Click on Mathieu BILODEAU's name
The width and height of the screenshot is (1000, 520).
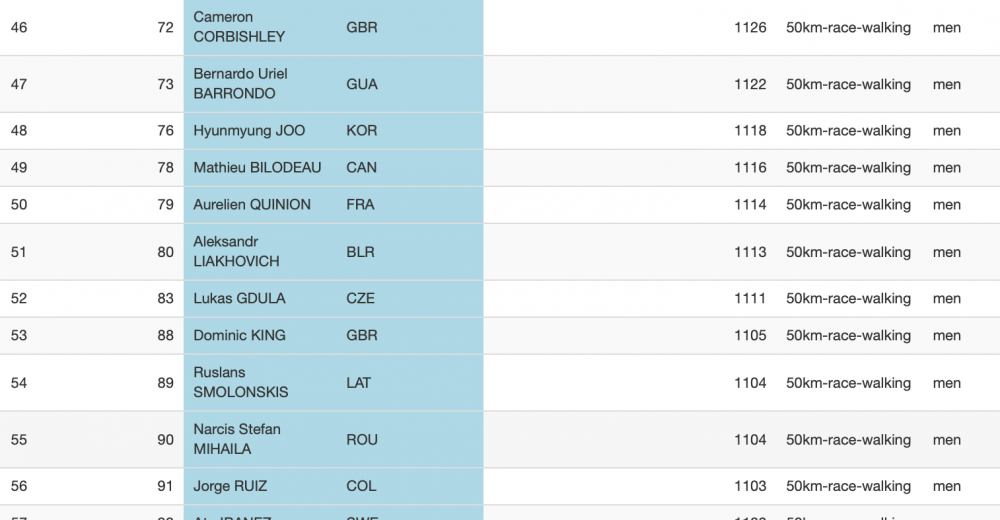coord(257,168)
